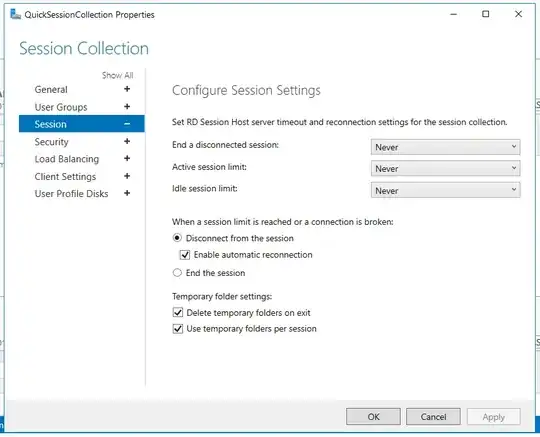540x437 pixels.
Task: Maximize the Properties window
Action: 486,14
